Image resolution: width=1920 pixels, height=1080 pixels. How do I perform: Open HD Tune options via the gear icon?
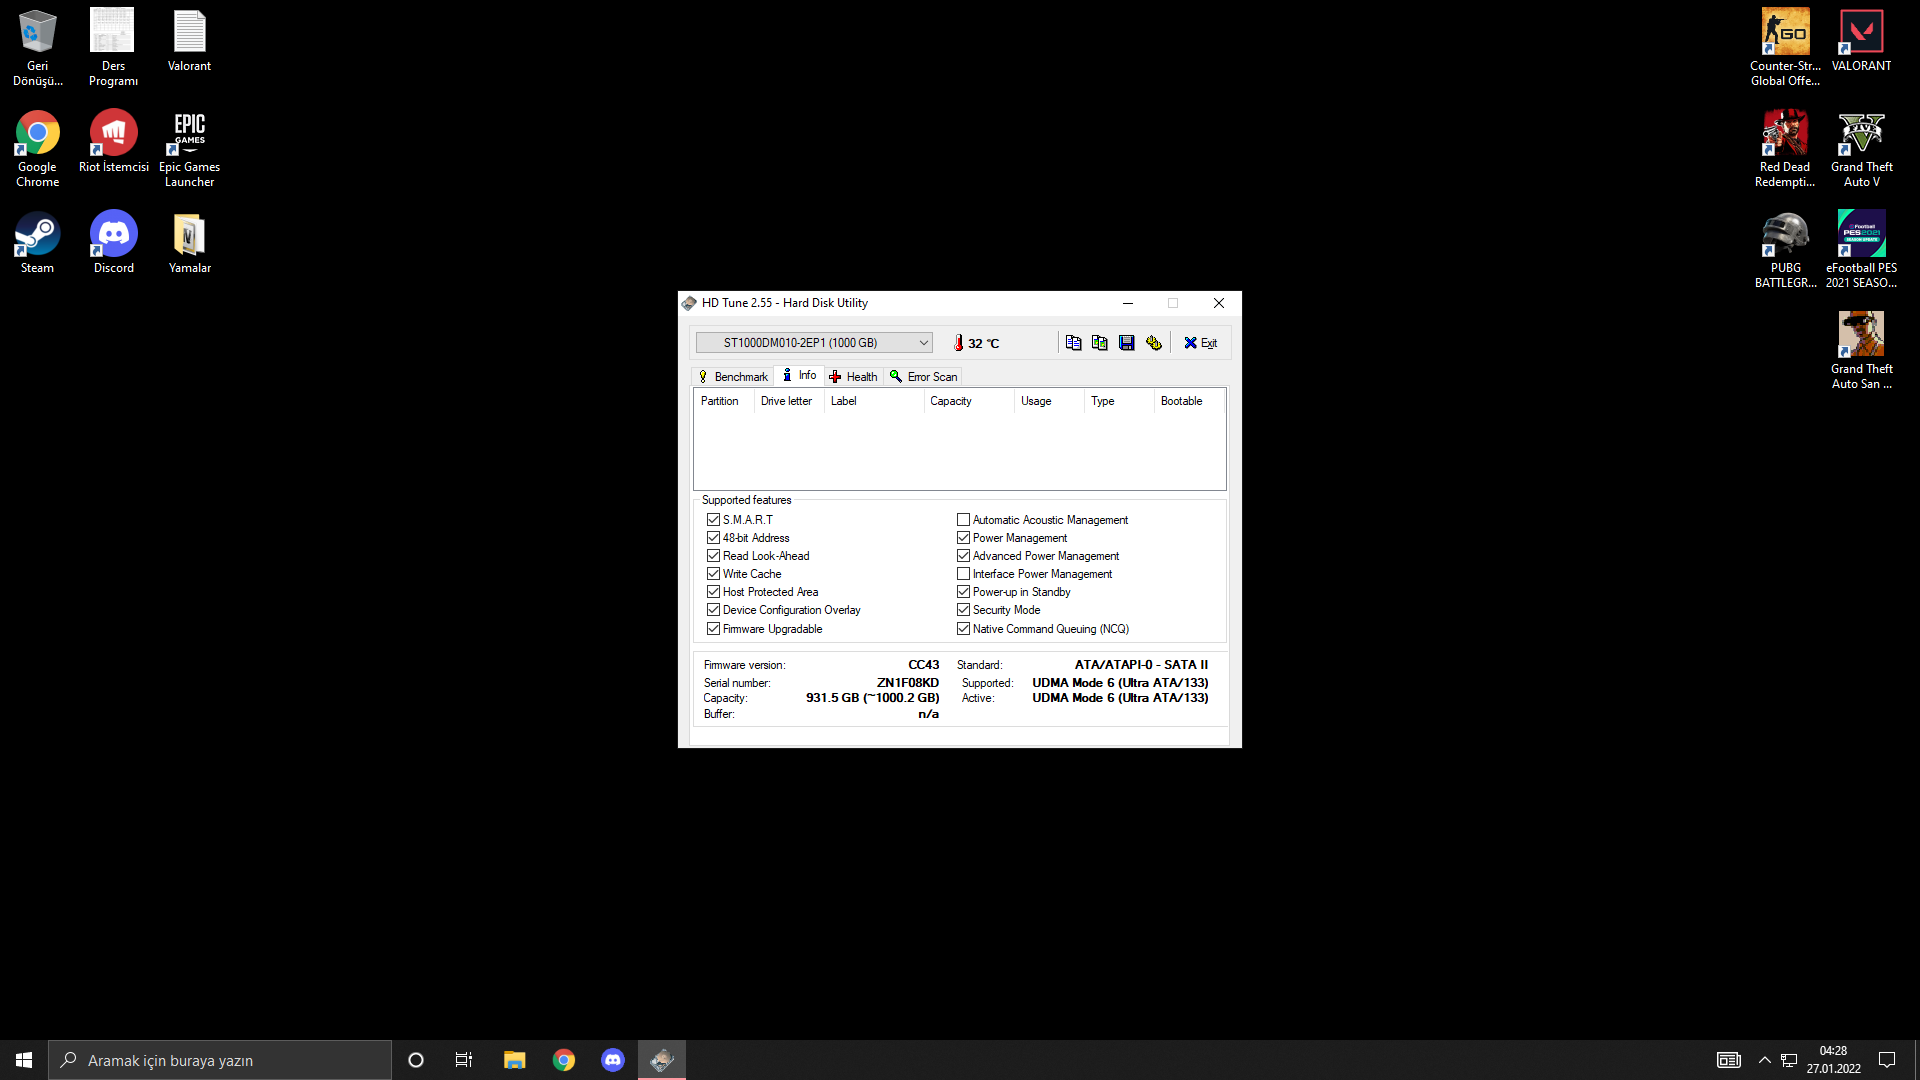(x=1154, y=342)
